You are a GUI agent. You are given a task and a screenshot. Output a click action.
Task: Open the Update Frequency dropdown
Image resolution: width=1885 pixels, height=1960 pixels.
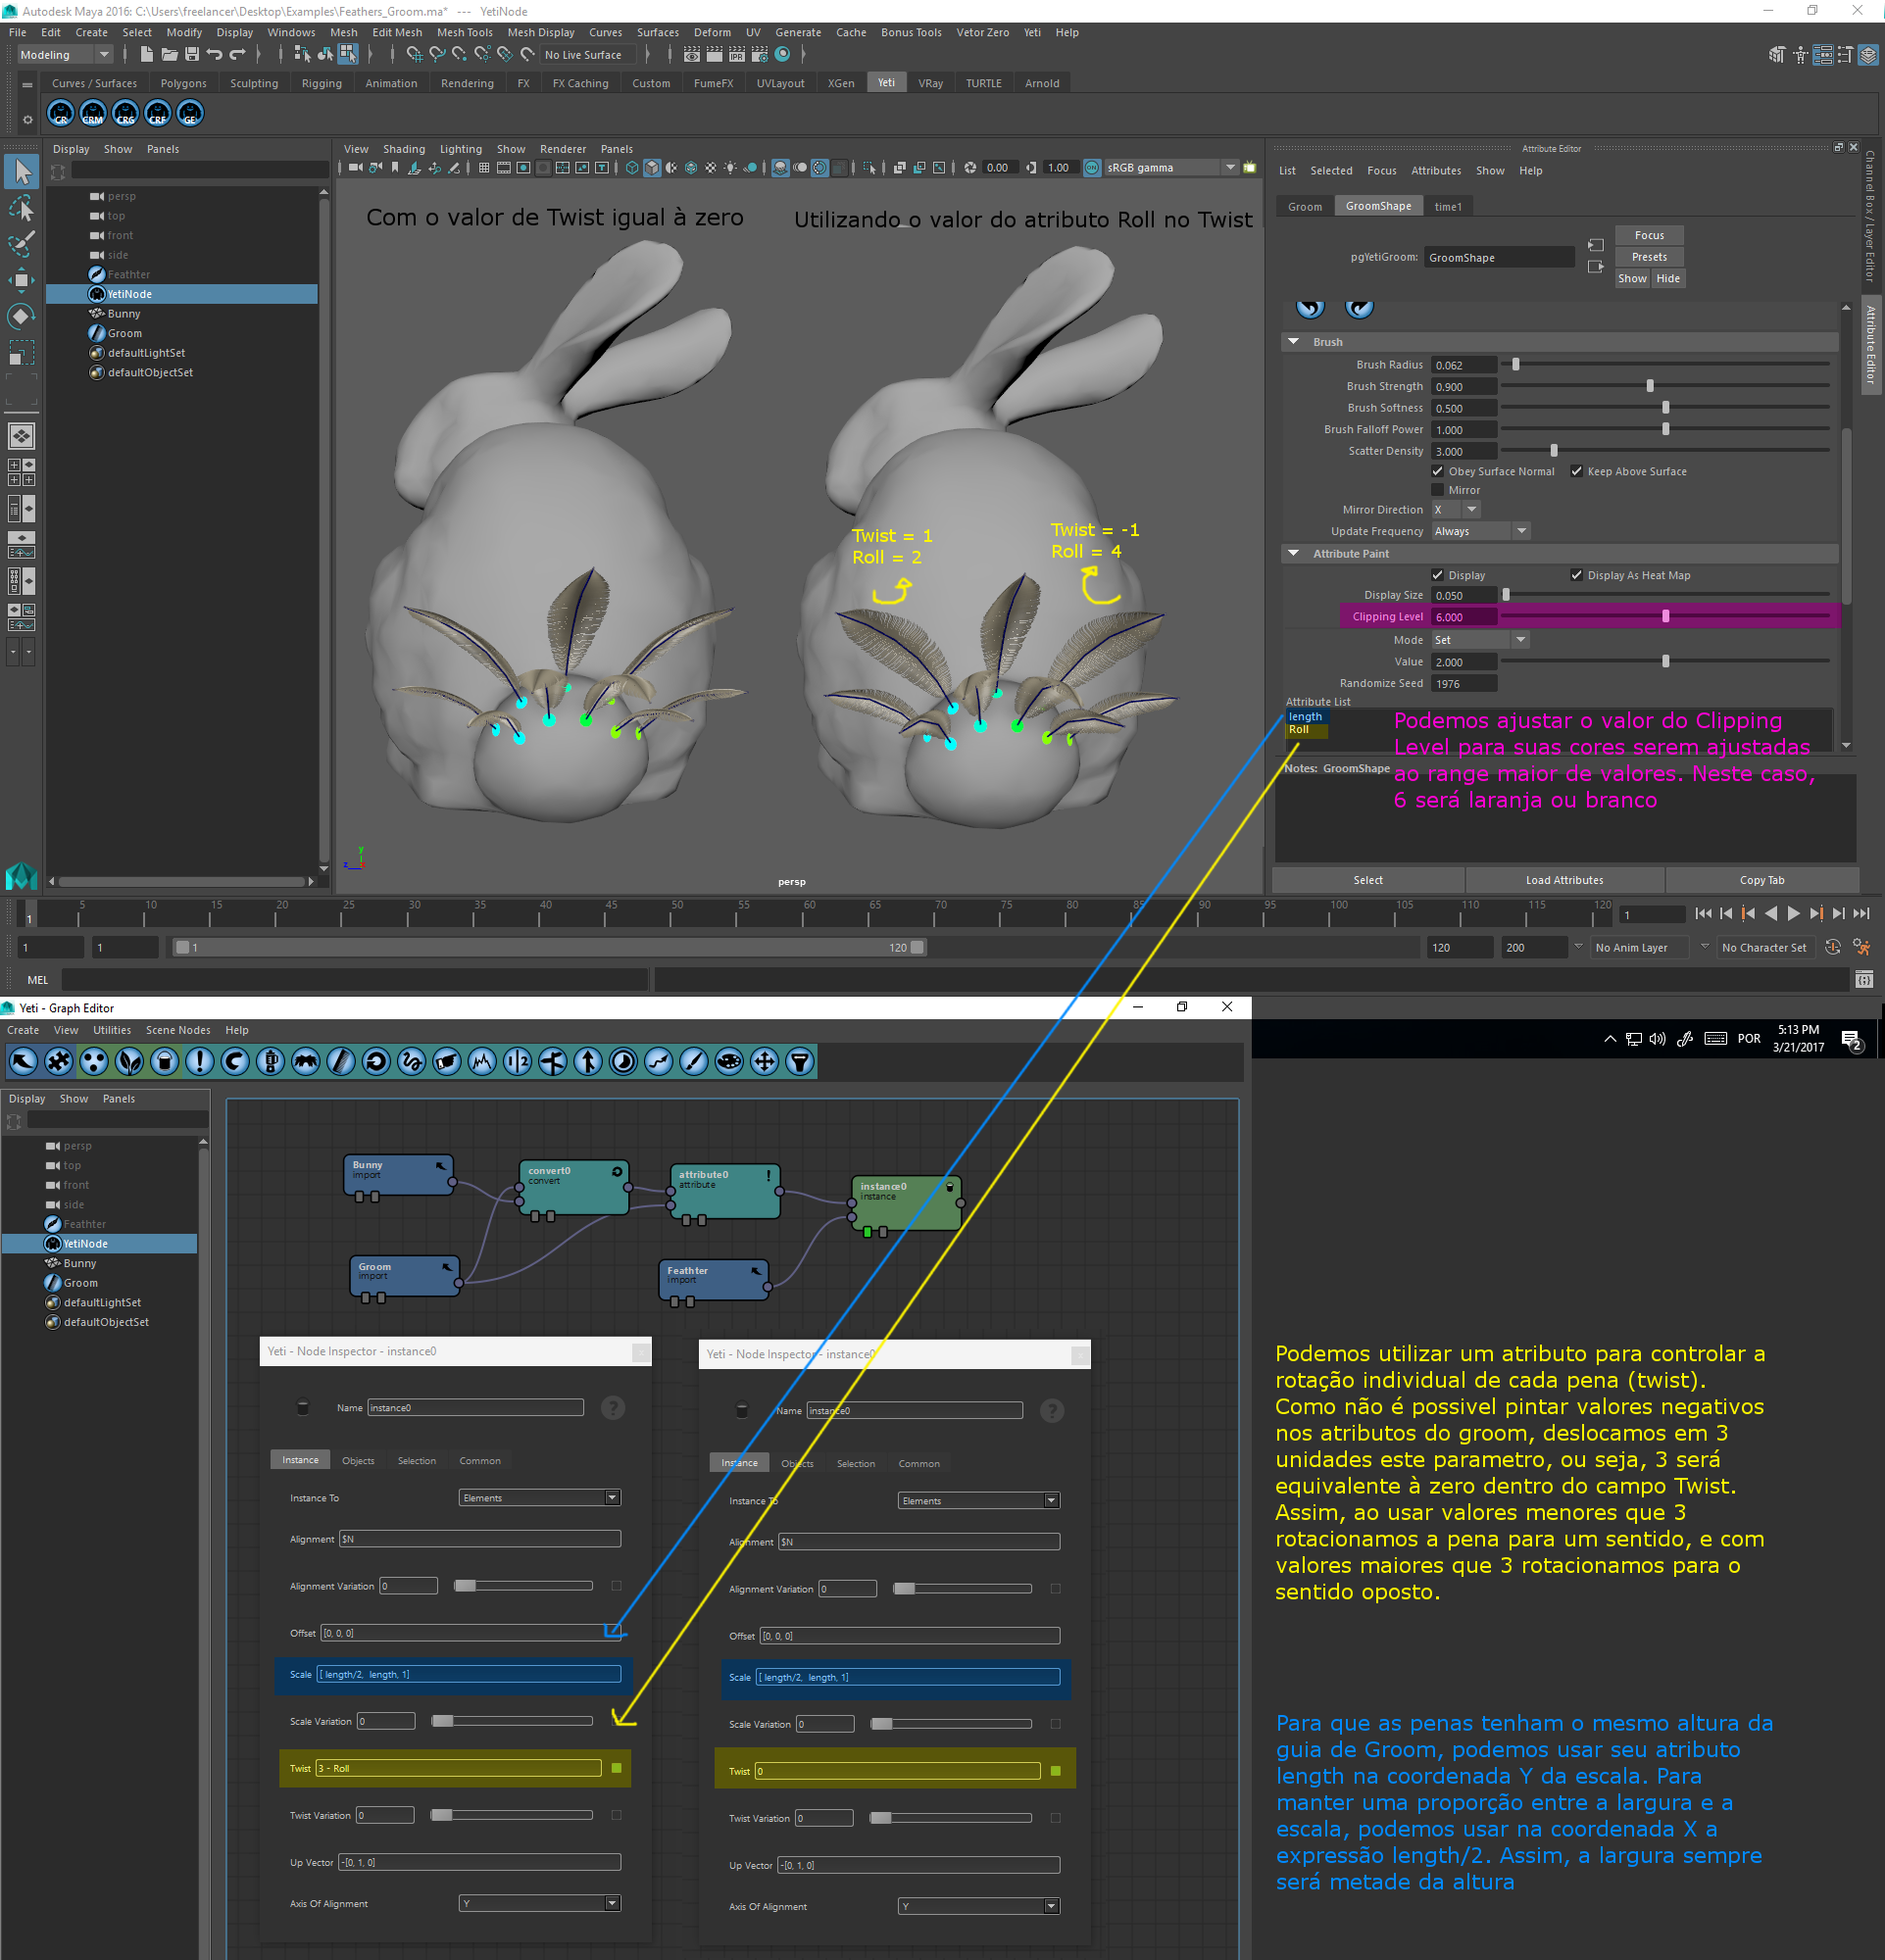click(x=1480, y=531)
